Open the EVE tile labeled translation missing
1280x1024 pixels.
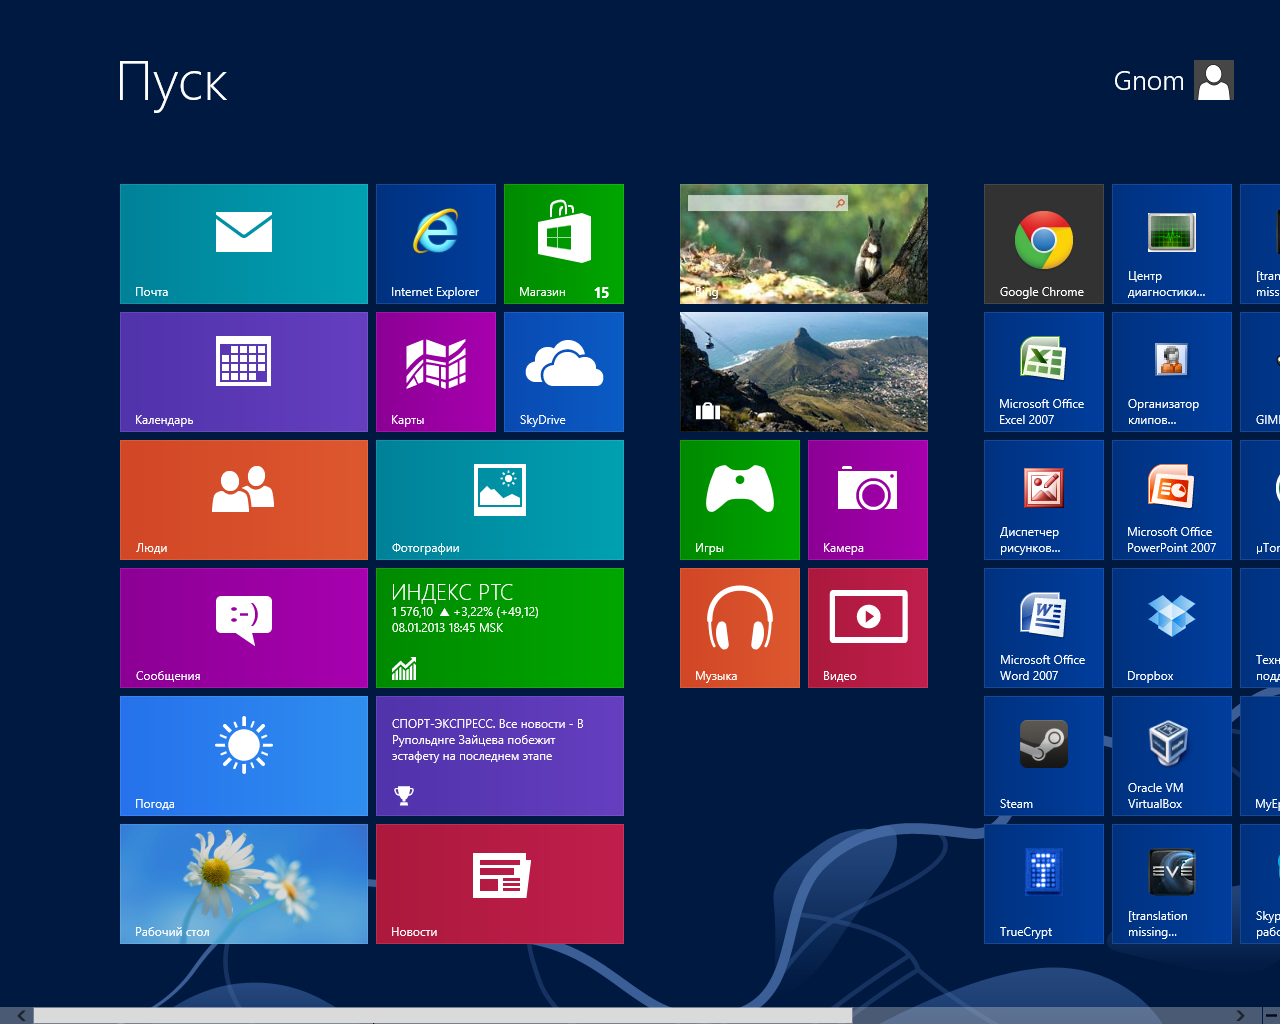(x=1172, y=884)
